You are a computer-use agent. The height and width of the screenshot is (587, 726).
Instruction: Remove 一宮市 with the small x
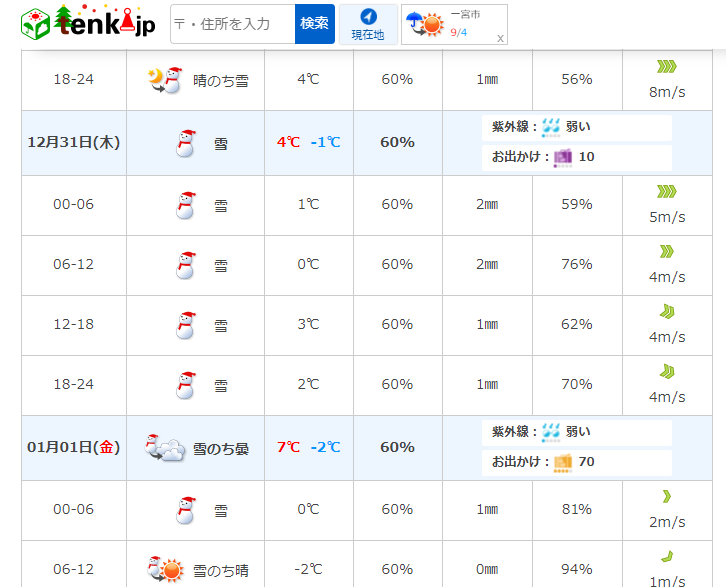pos(500,38)
